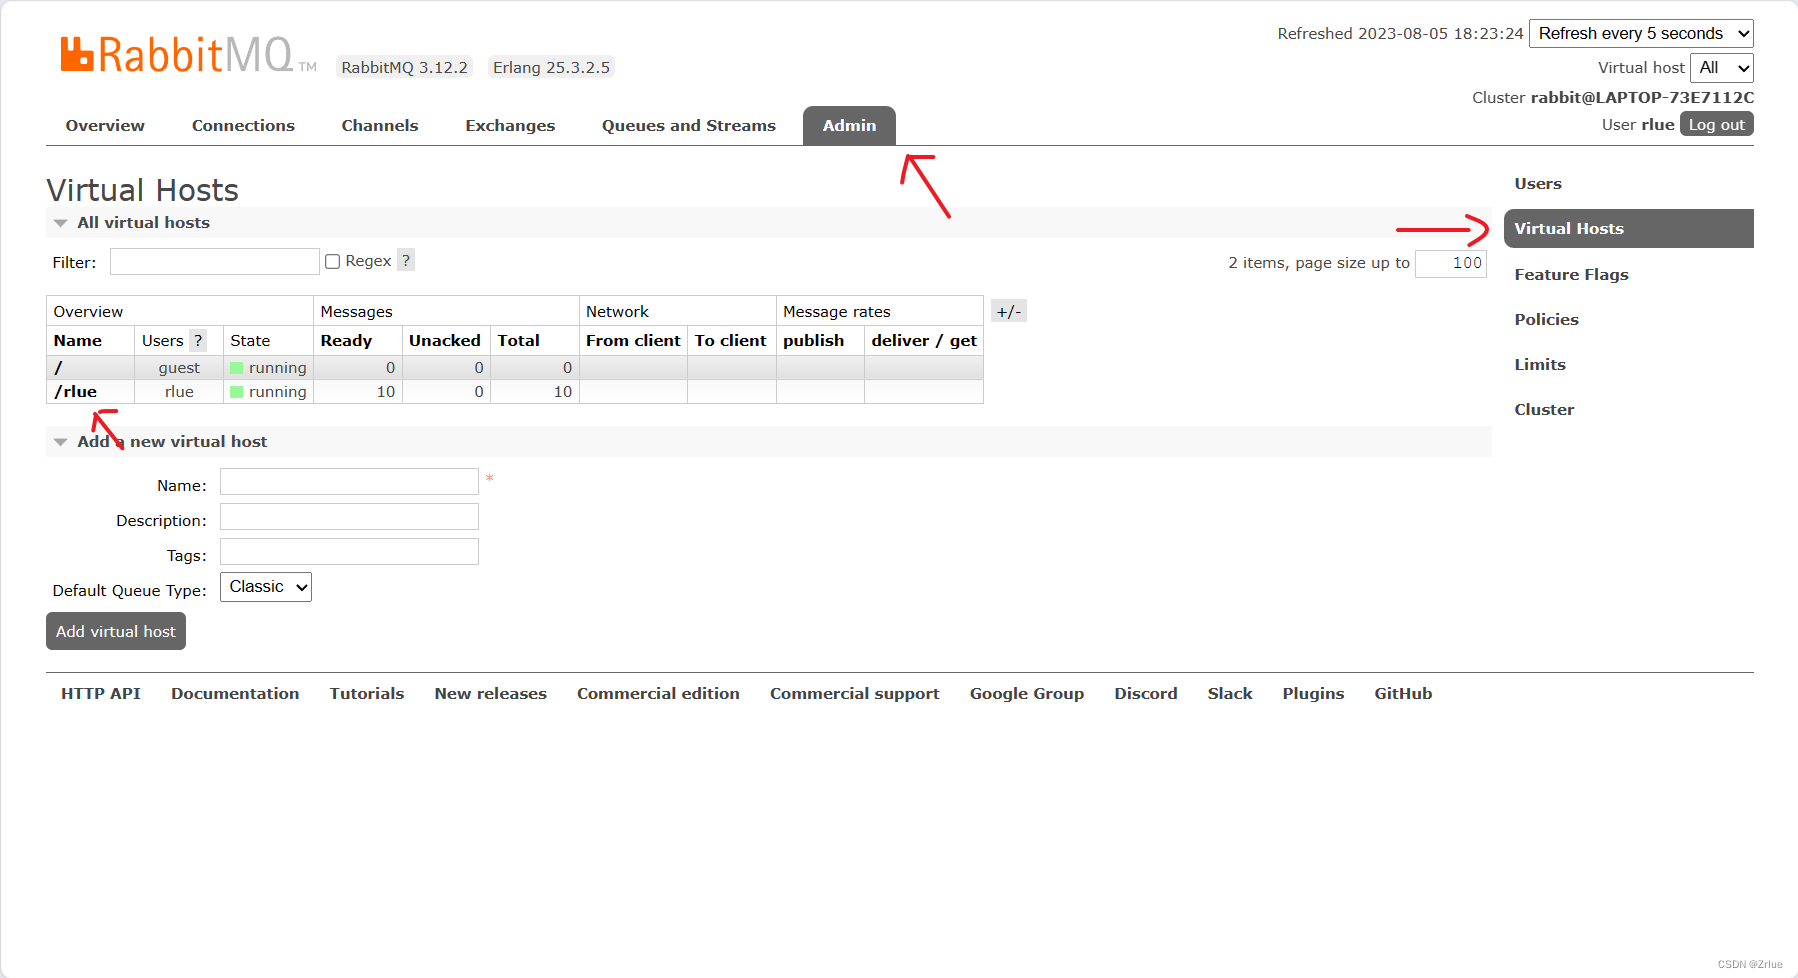Screen dimensions: 1798x978
Task: Open the HTTP API footer link
Action: [101, 693]
